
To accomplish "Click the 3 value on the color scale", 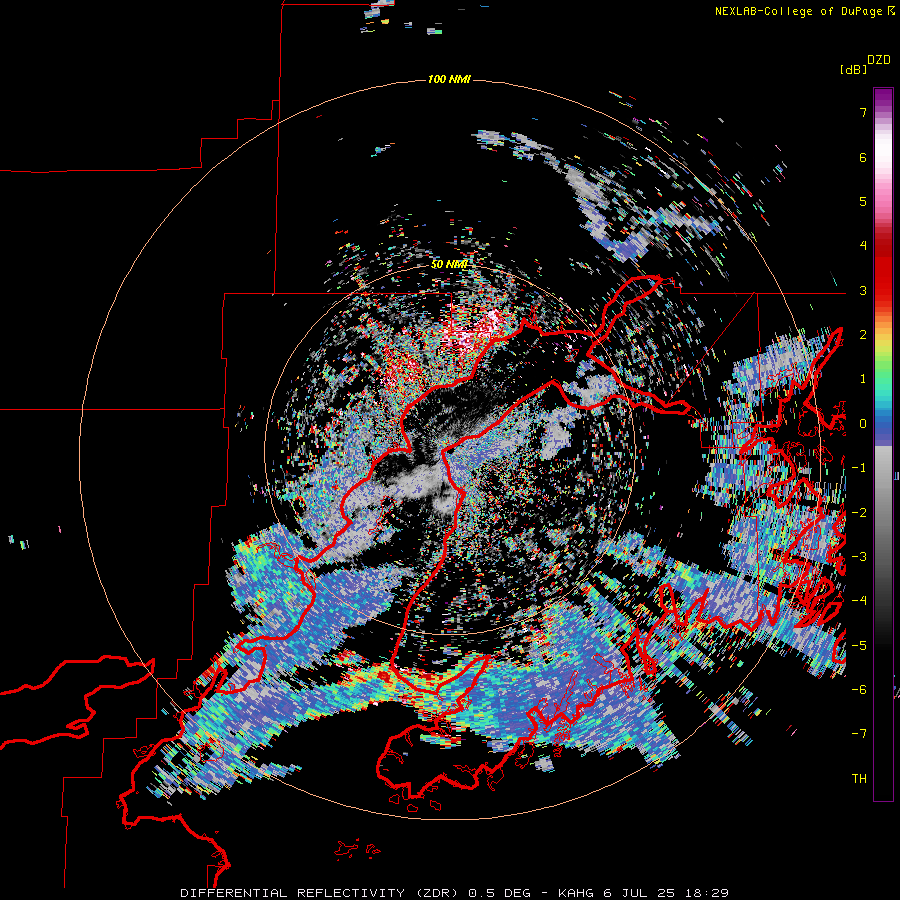I will [863, 290].
